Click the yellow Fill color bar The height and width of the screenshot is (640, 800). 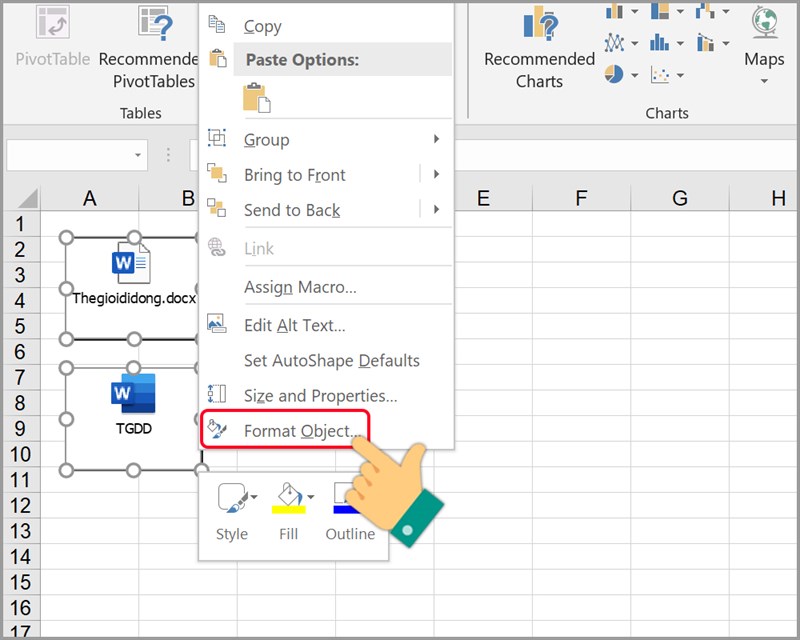tap(289, 509)
